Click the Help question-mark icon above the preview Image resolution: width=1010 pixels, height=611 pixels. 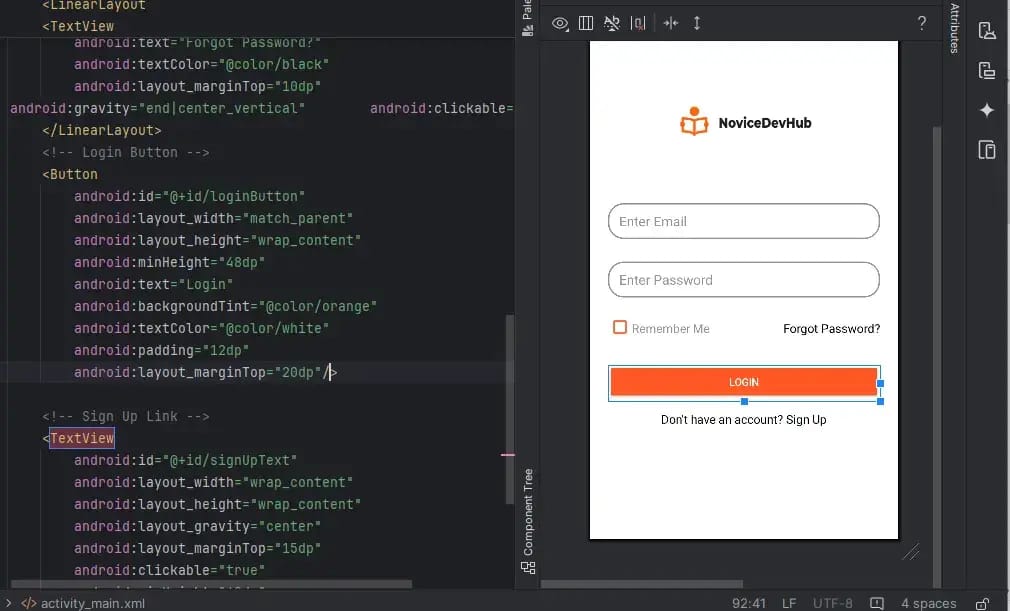[921, 23]
